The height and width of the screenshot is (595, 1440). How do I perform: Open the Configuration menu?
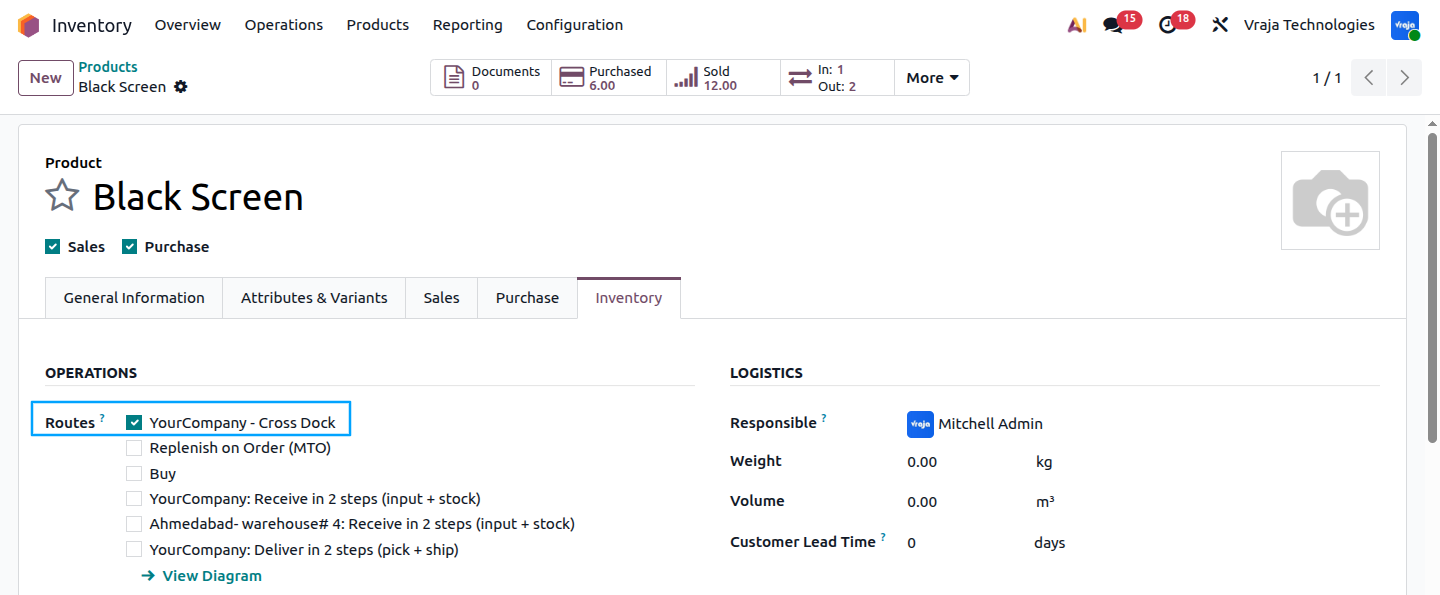[575, 25]
